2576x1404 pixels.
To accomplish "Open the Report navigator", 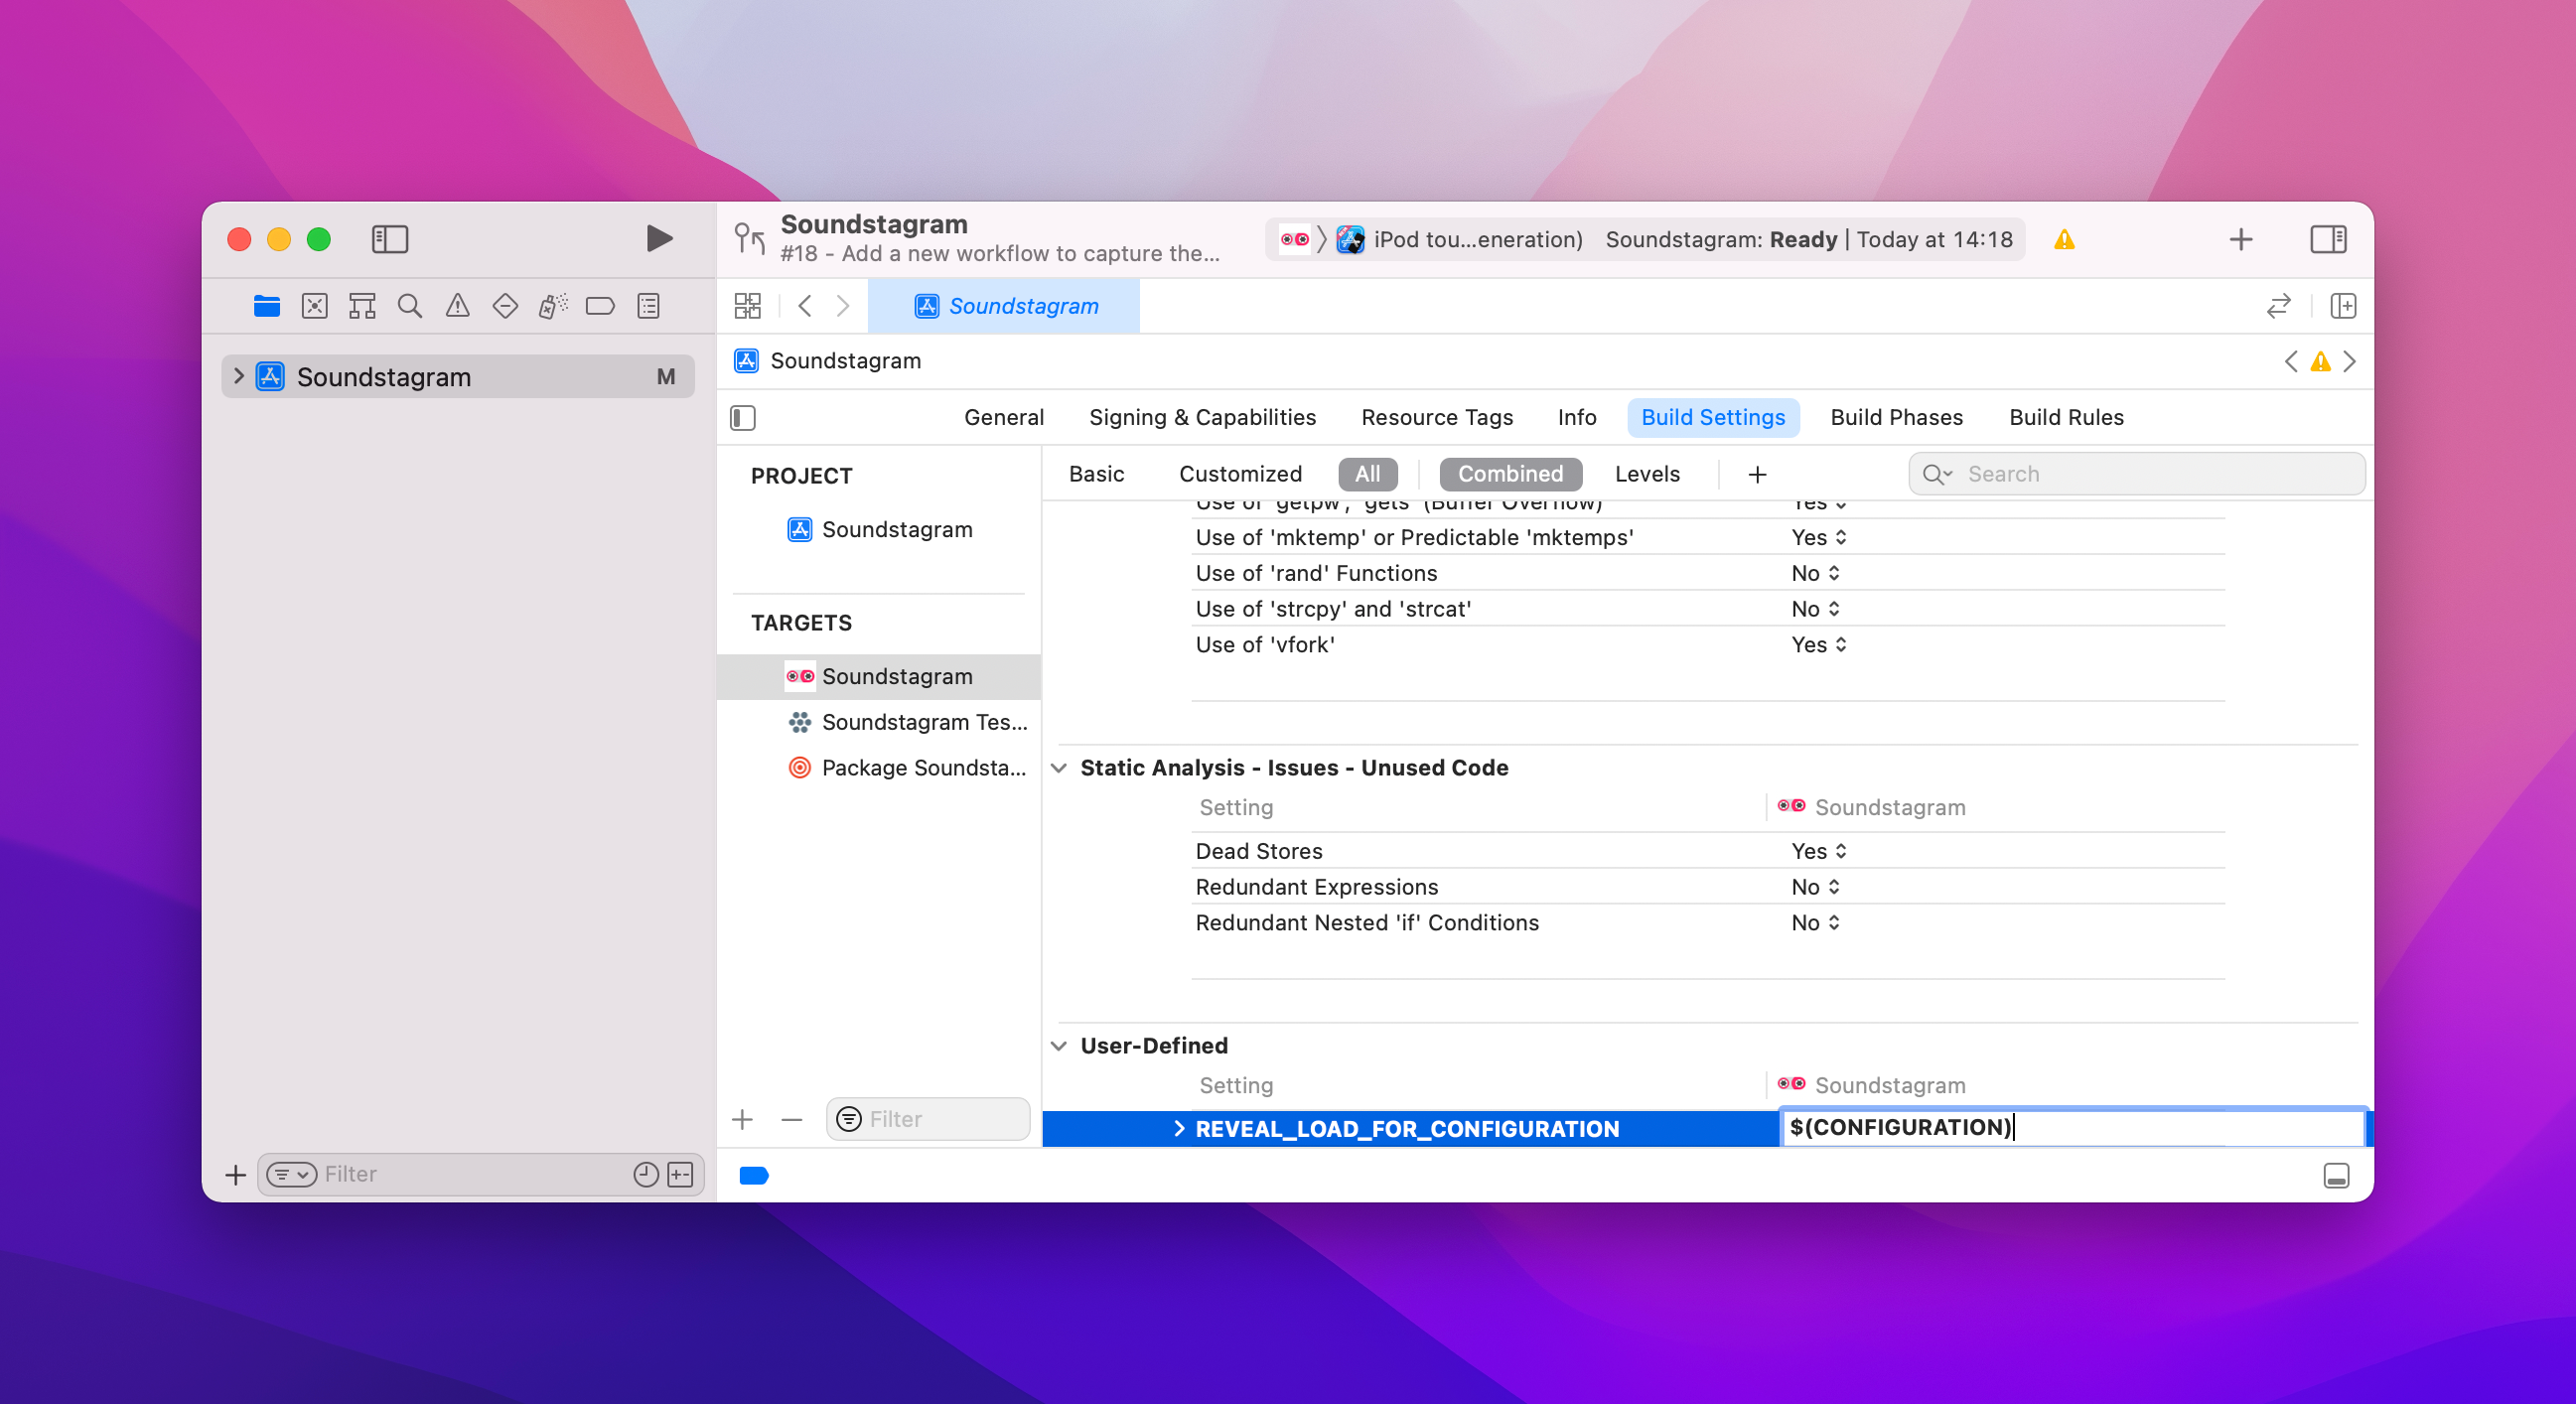I will [x=648, y=306].
